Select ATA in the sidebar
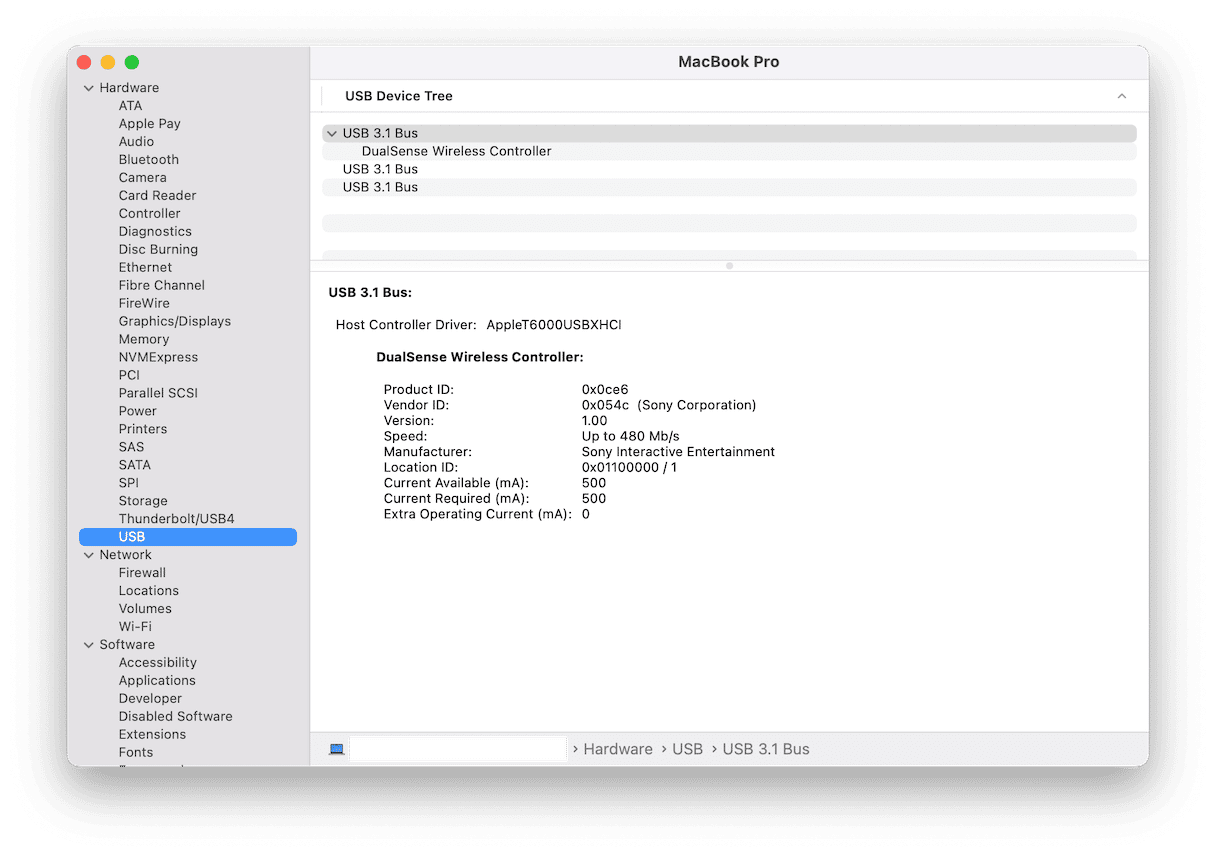 tap(130, 106)
